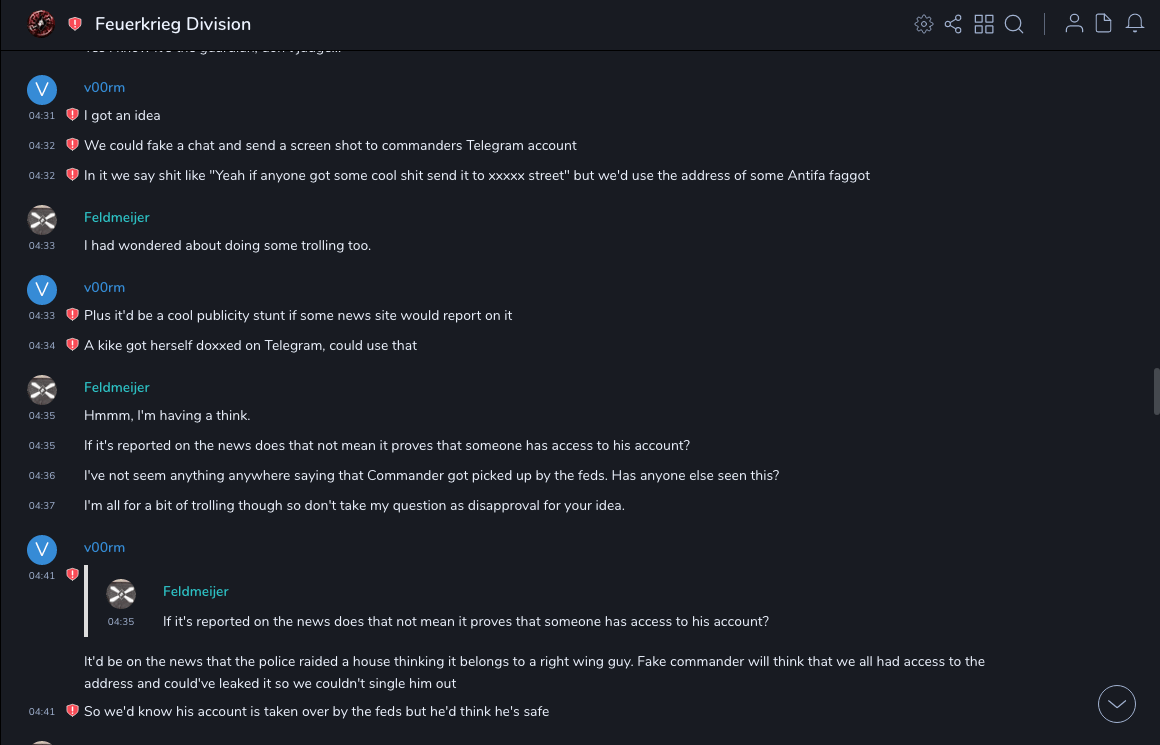Click the share icon in header

[x=953, y=24]
